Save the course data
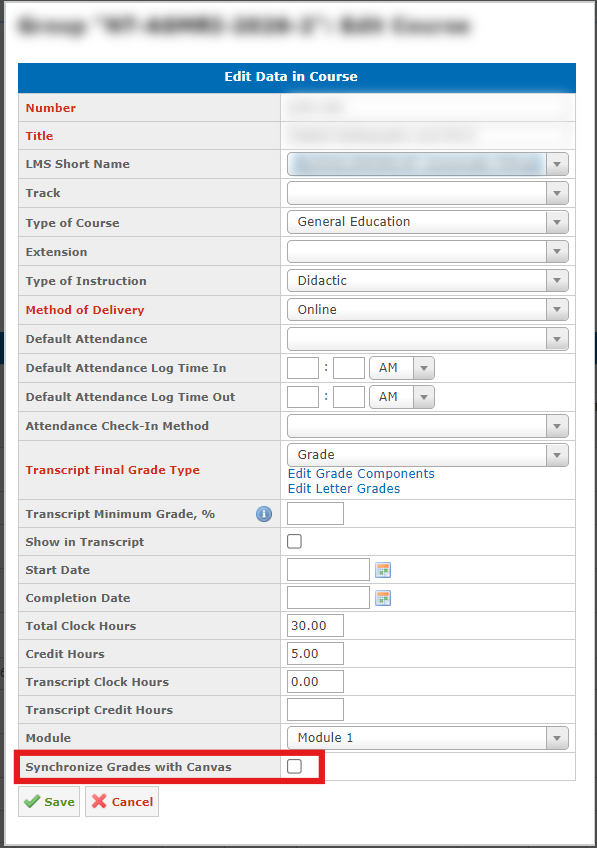 pyautogui.click(x=49, y=801)
